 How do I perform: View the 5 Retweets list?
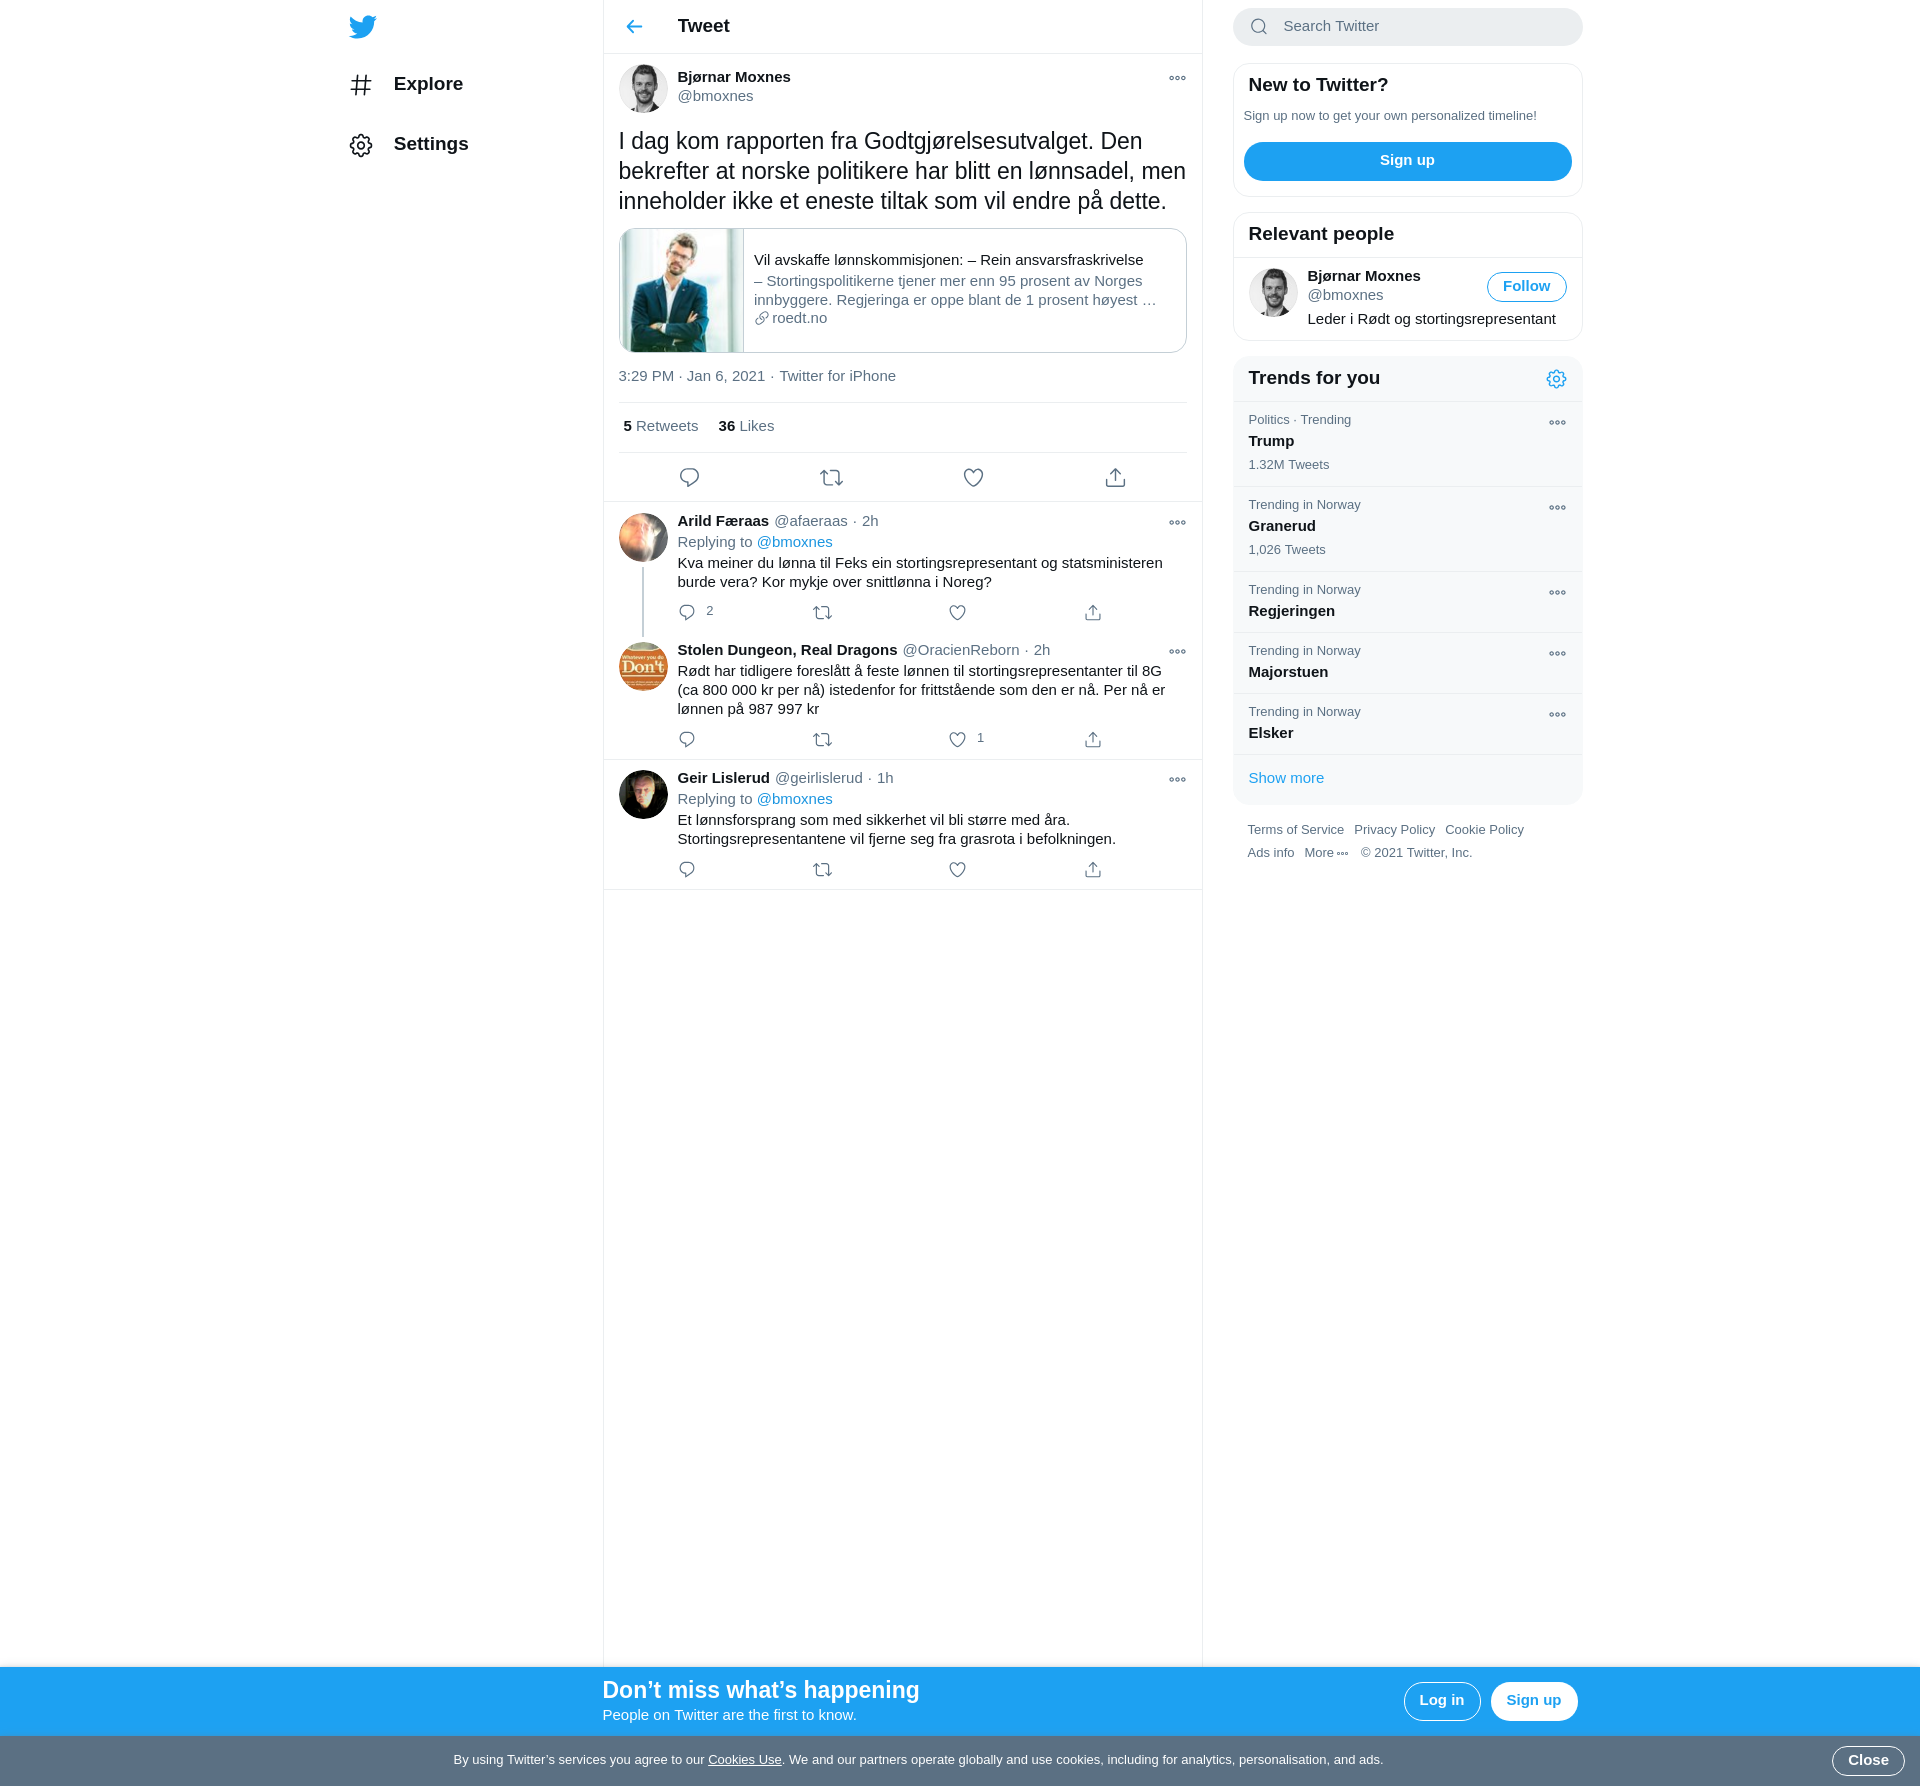pos(660,426)
